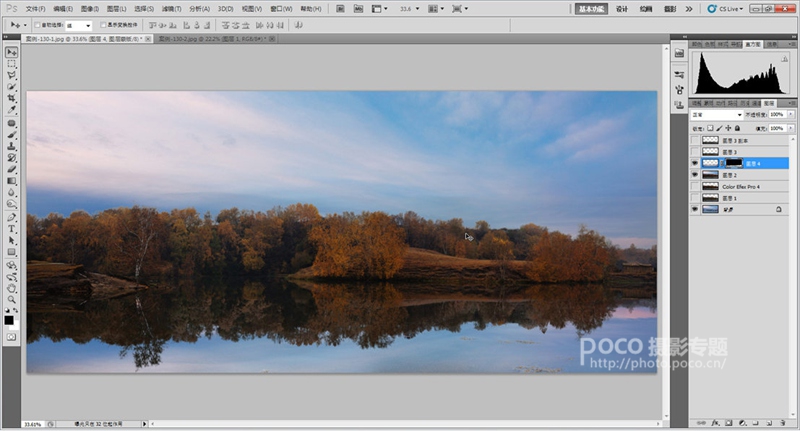Screen dimensions: 800x431
Task: Click the foreground color swatch
Action: (9, 320)
